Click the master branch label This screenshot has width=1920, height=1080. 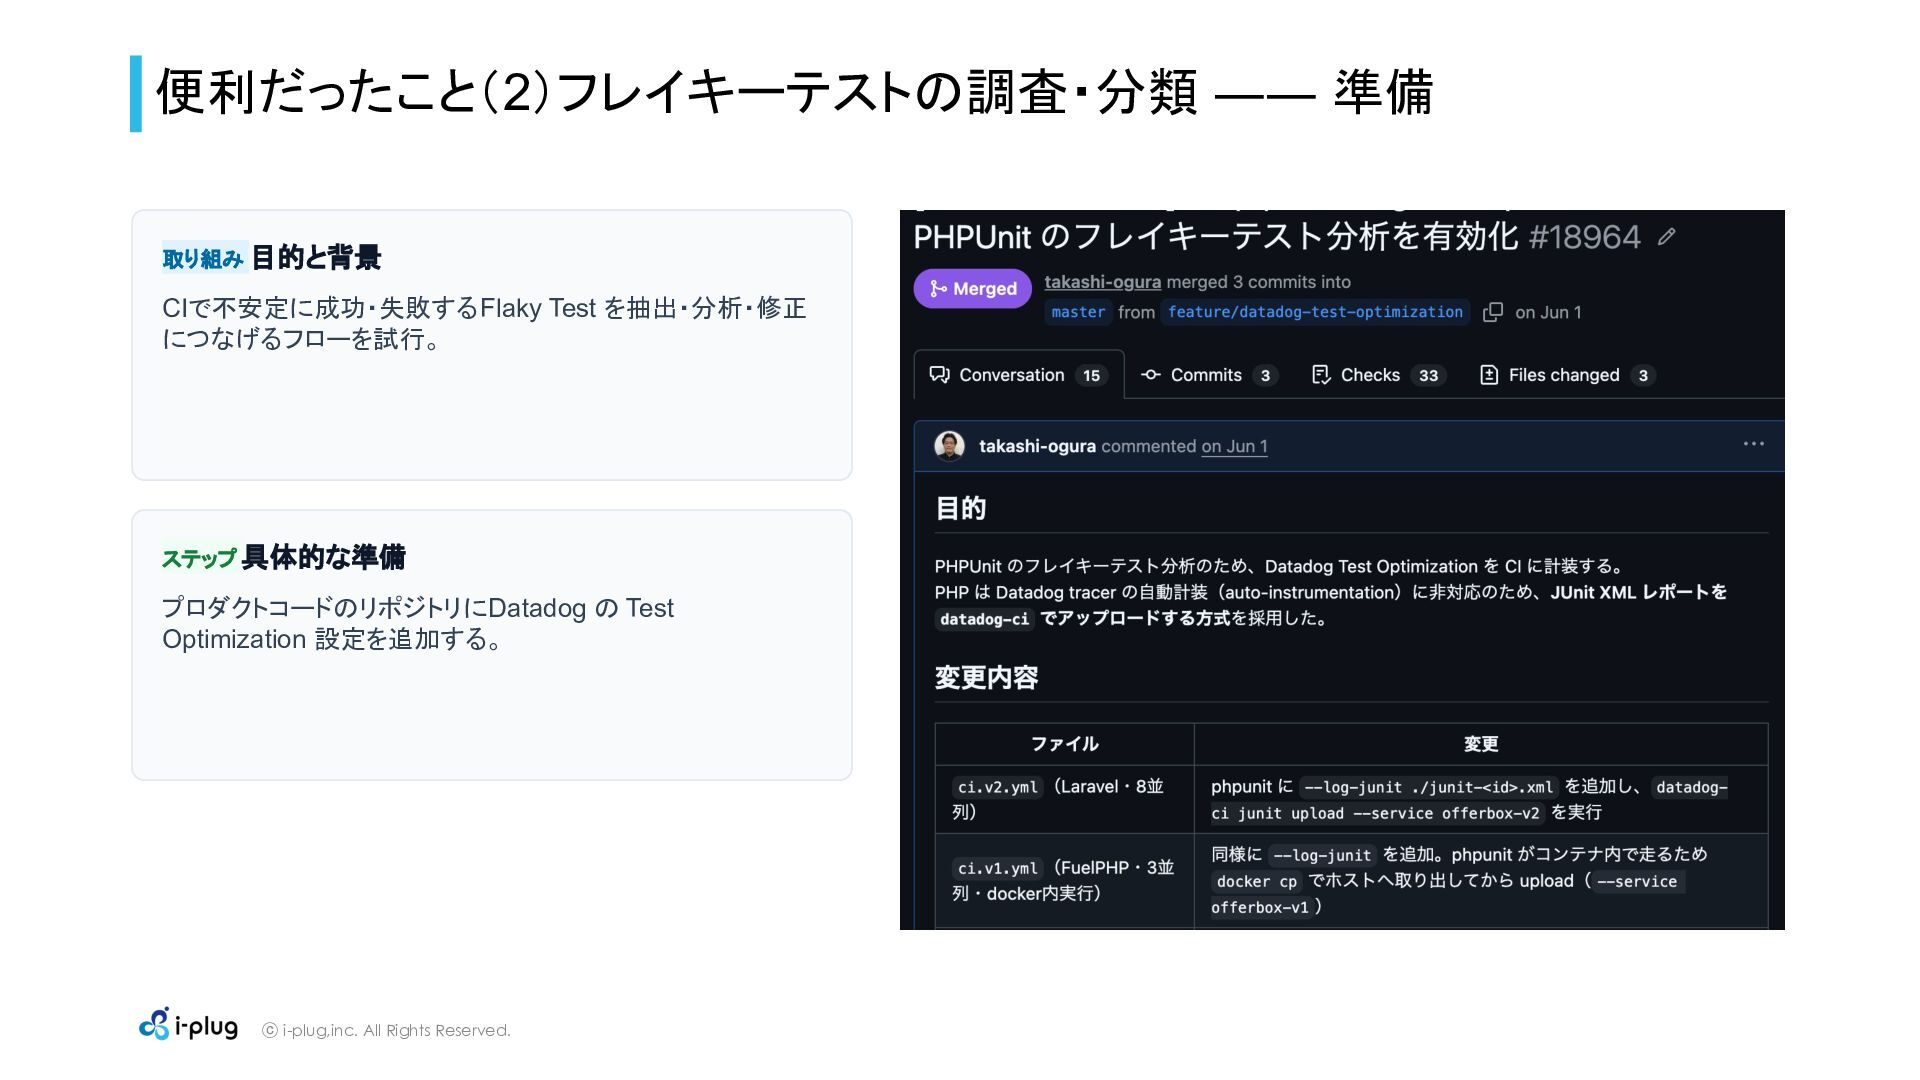[1078, 312]
